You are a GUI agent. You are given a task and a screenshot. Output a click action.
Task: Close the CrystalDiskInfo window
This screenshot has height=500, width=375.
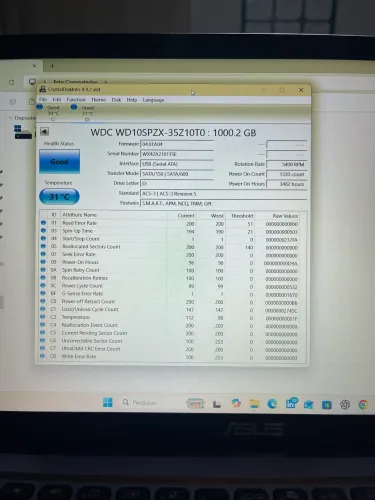pyautogui.click(x=301, y=90)
